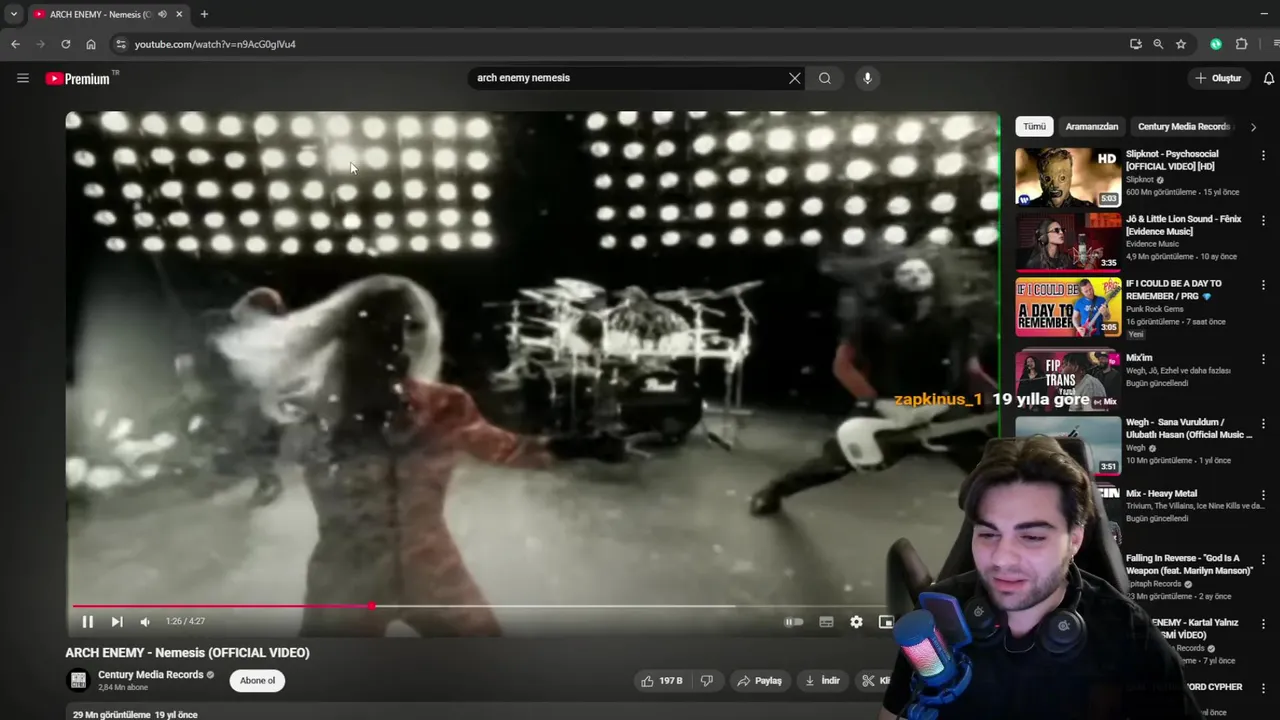The width and height of the screenshot is (1280, 720).
Task: Download the video with İndir
Action: tap(823, 681)
